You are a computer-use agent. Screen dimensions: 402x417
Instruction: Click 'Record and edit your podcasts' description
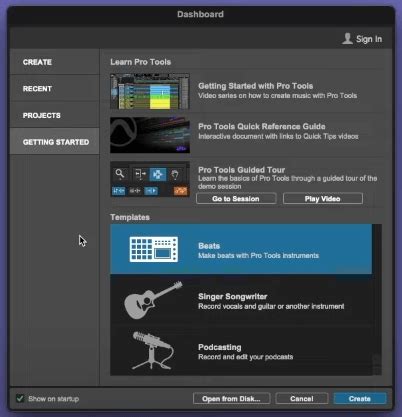[245, 357]
